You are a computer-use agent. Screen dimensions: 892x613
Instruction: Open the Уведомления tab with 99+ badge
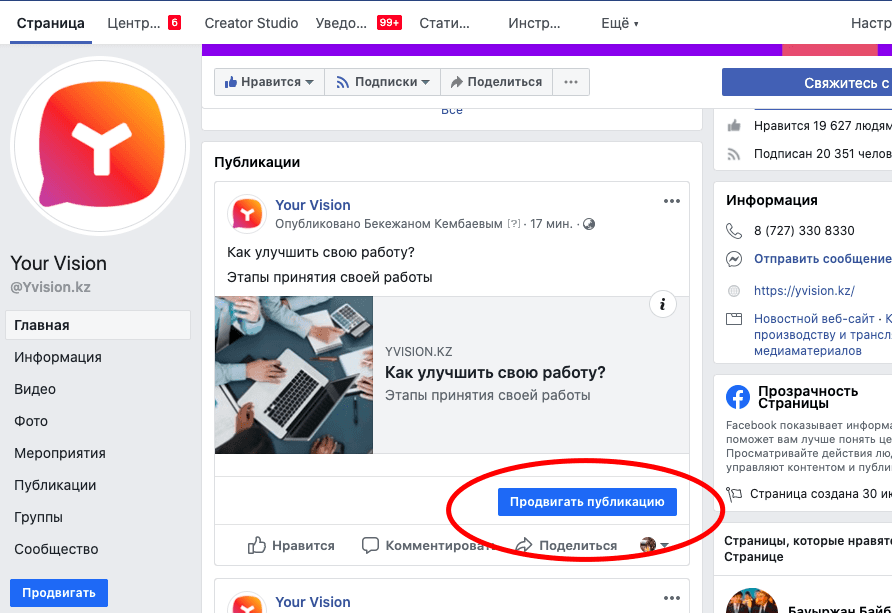[358, 23]
